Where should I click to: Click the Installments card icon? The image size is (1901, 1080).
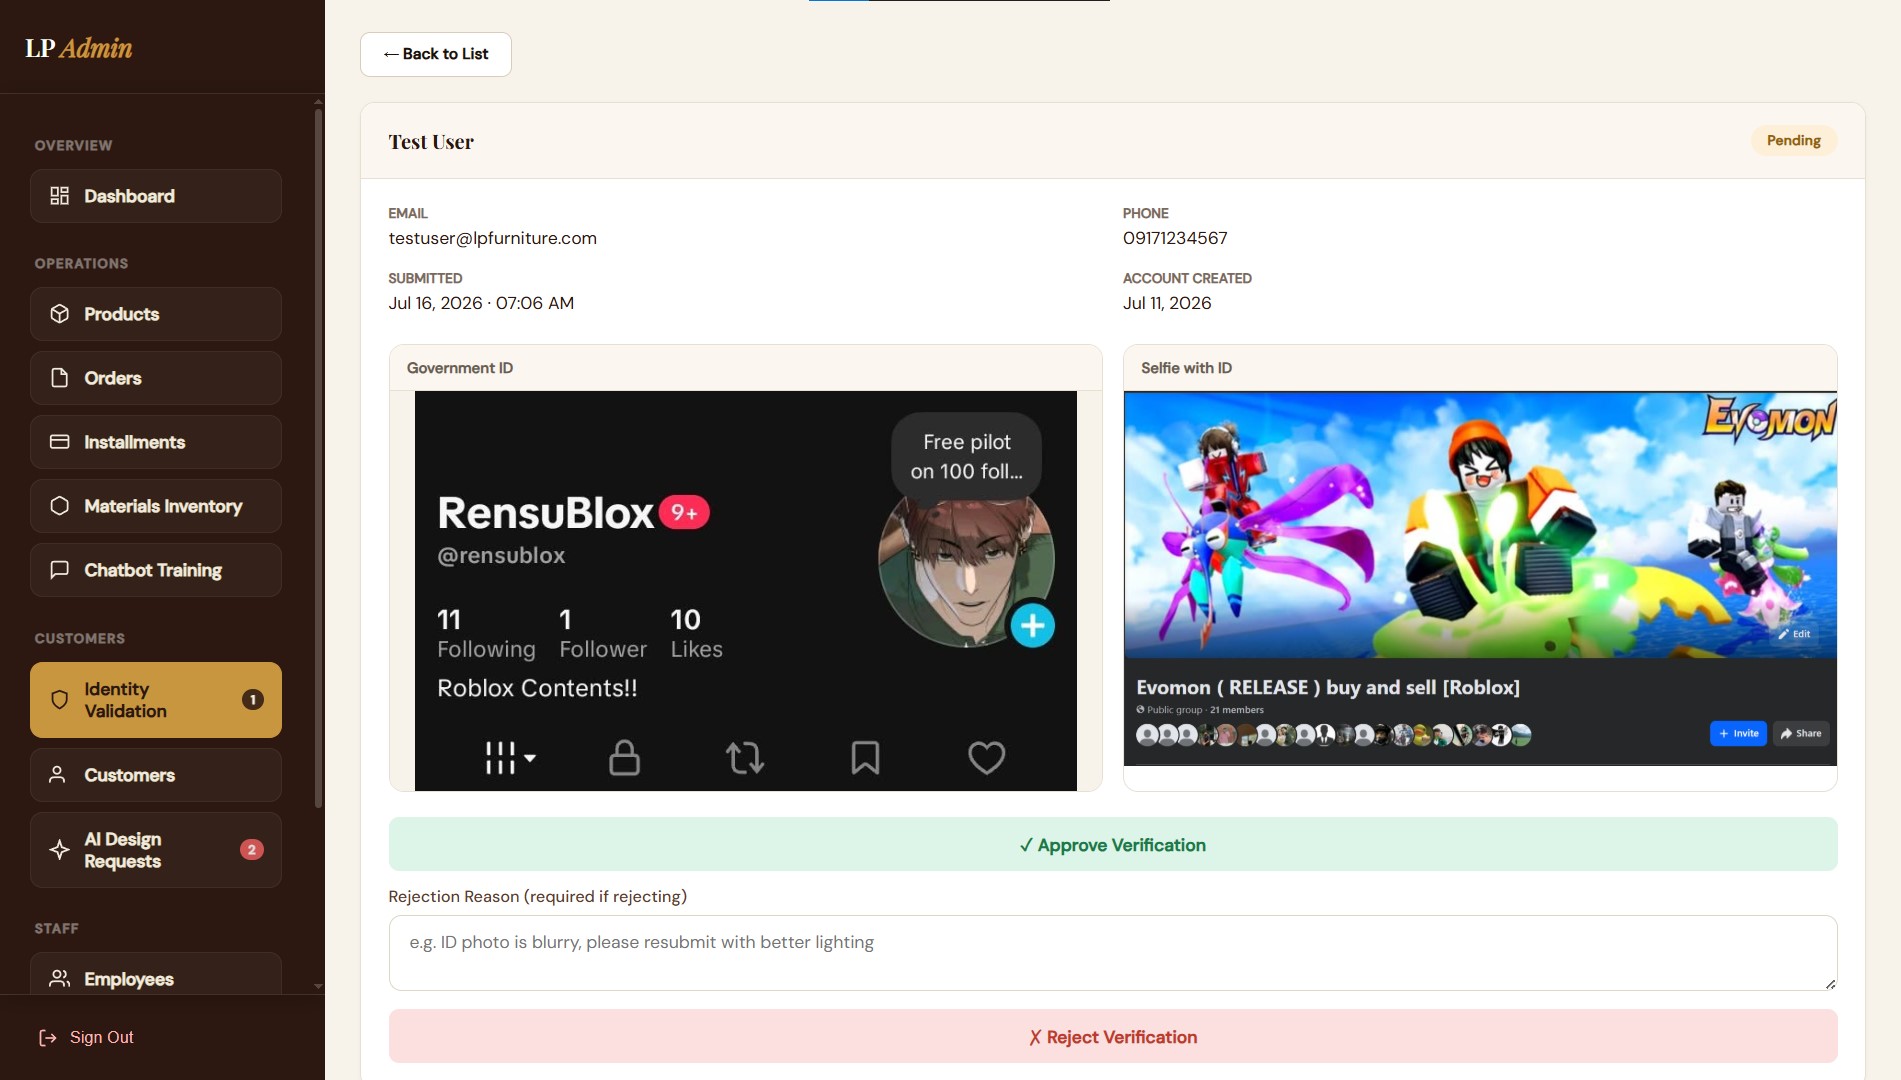point(60,442)
